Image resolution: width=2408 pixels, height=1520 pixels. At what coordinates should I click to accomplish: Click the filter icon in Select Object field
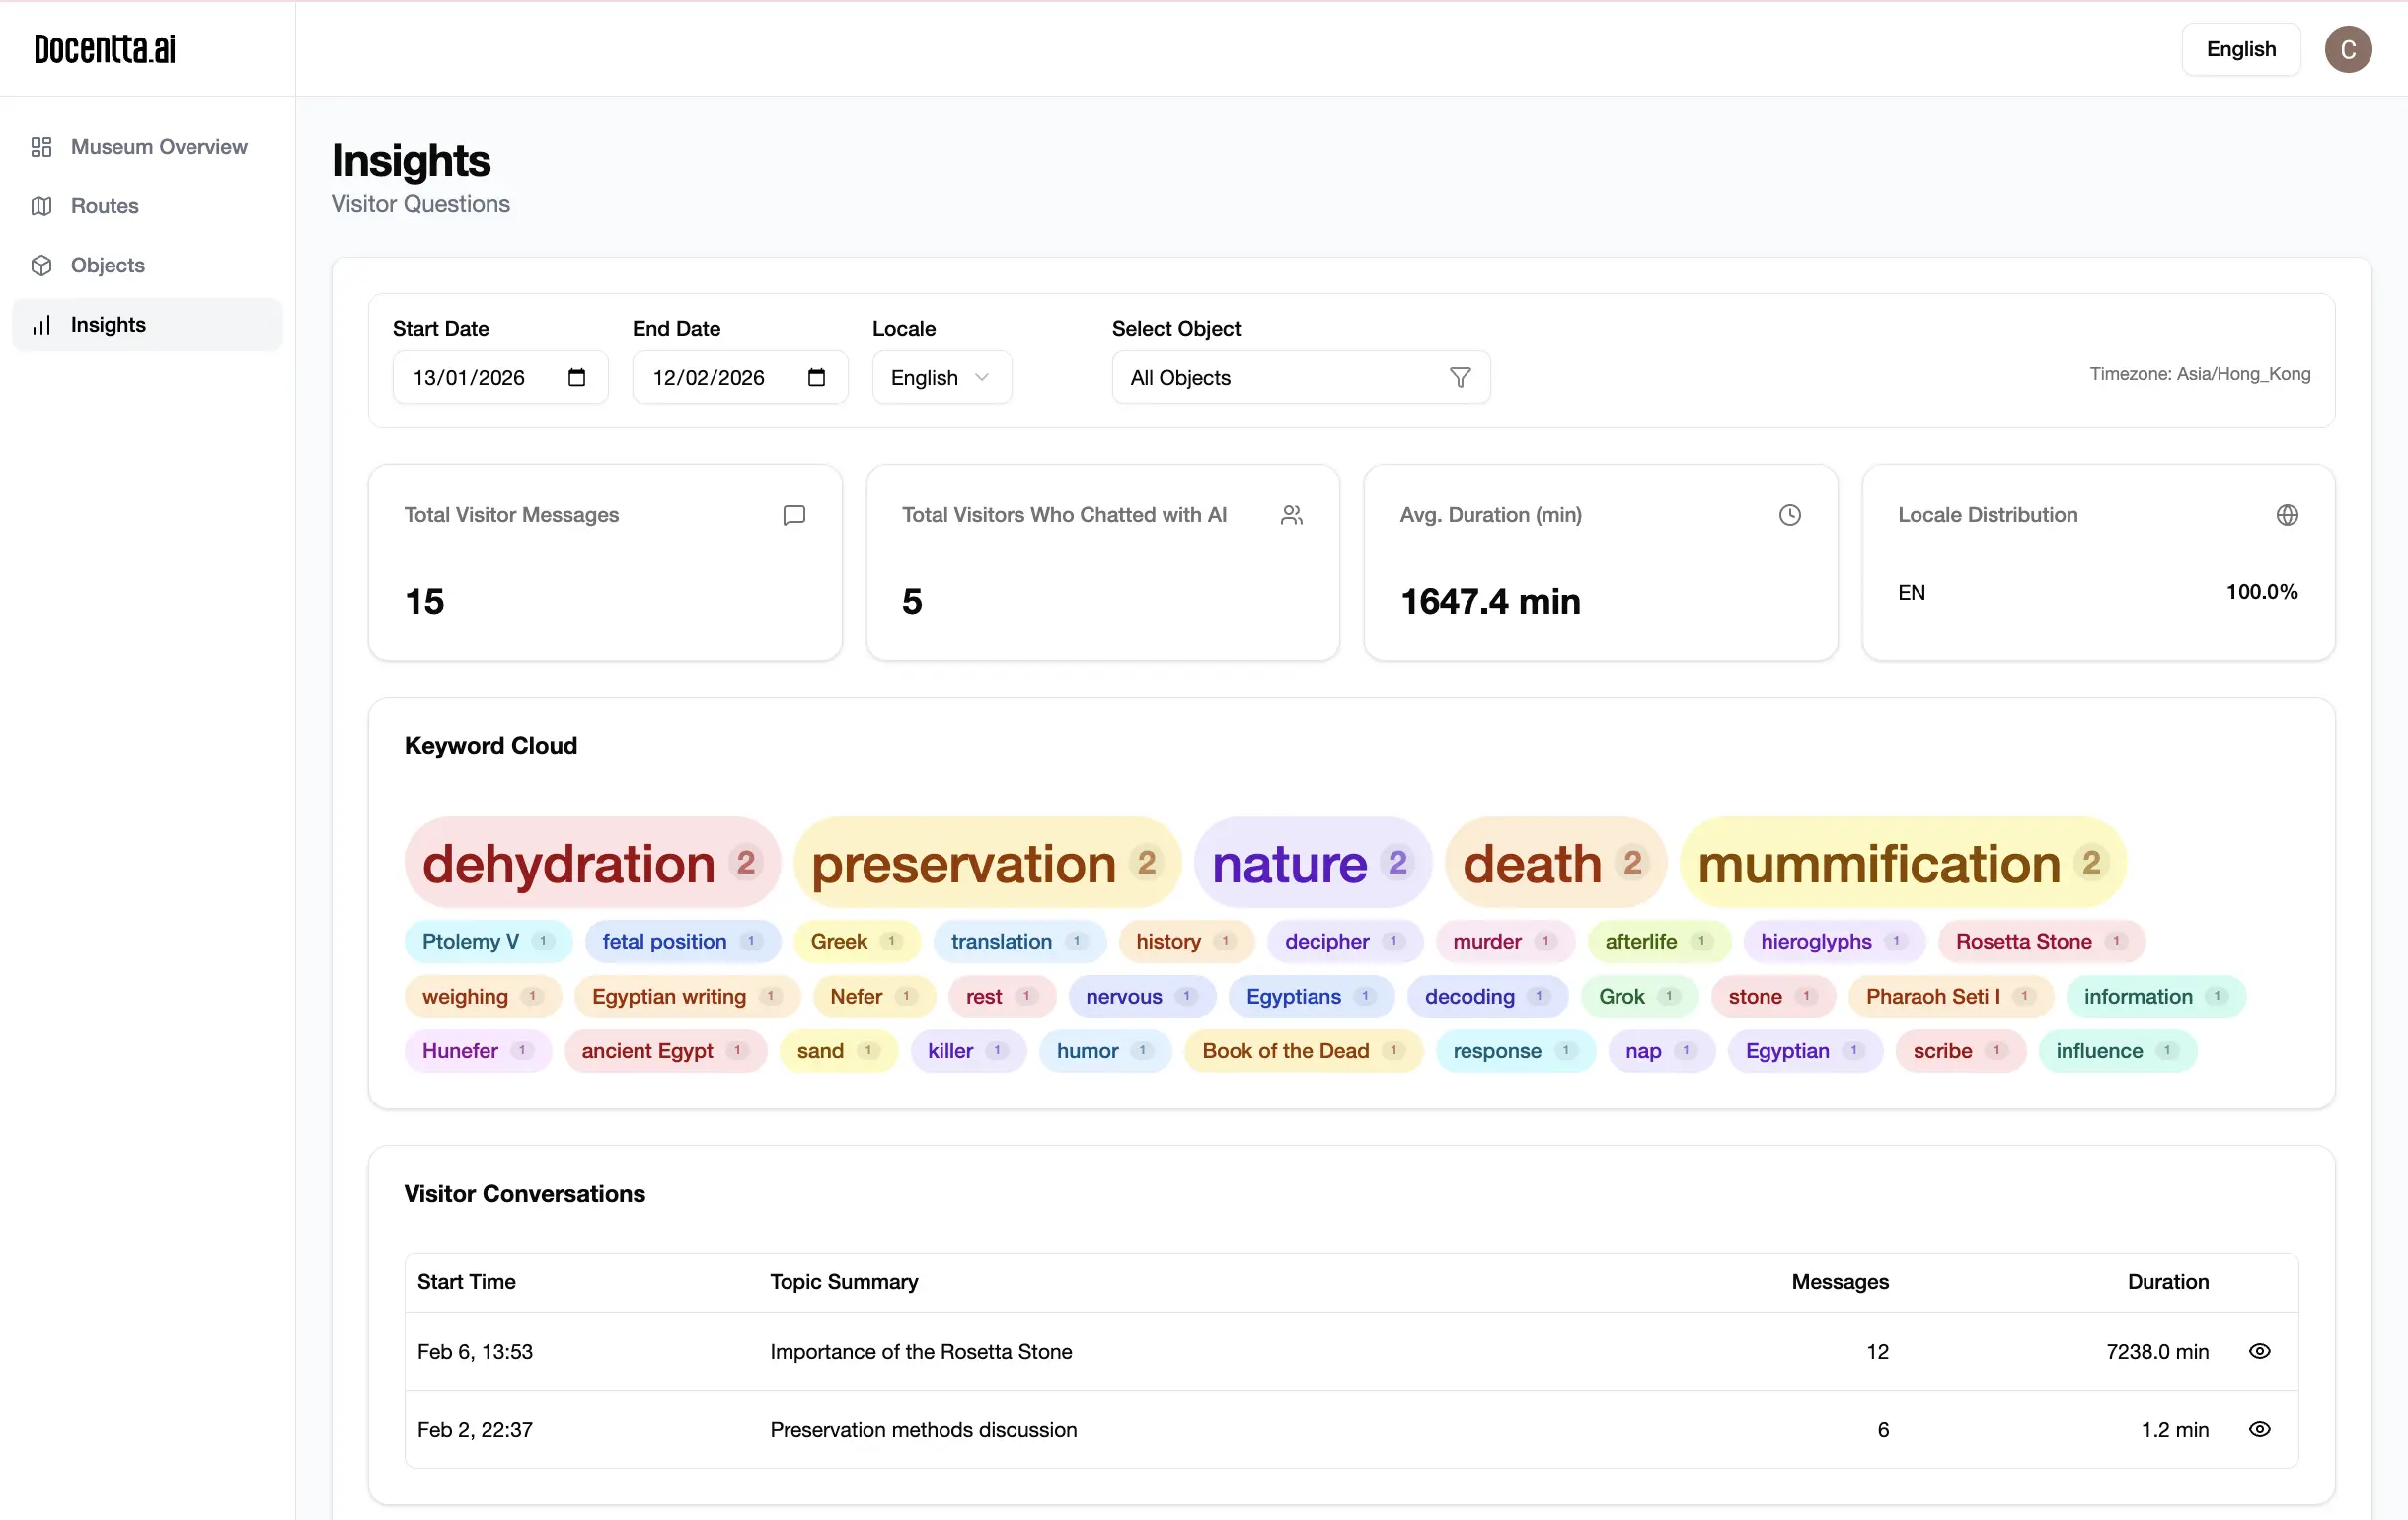coord(1459,377)
